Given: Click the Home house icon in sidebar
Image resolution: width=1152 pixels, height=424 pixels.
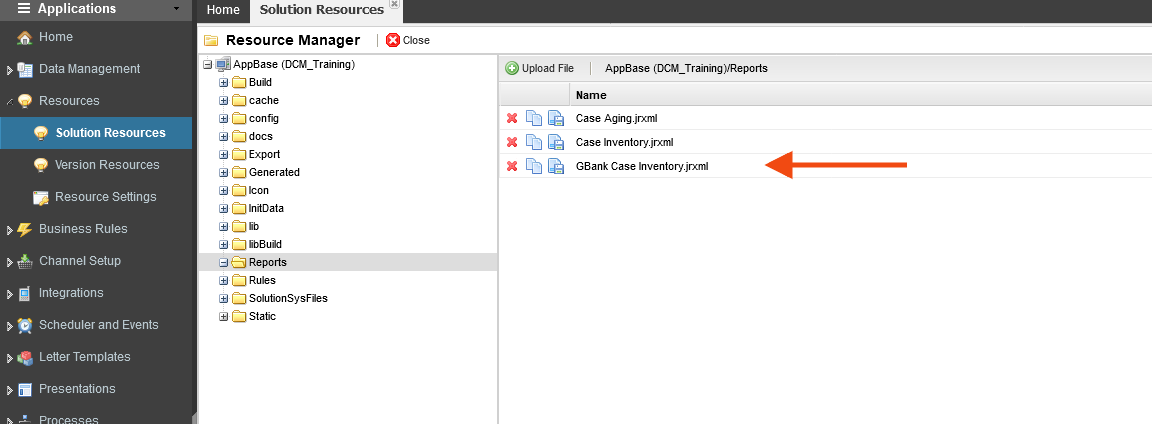Looking at the screenshot, I should pos(24,38).
